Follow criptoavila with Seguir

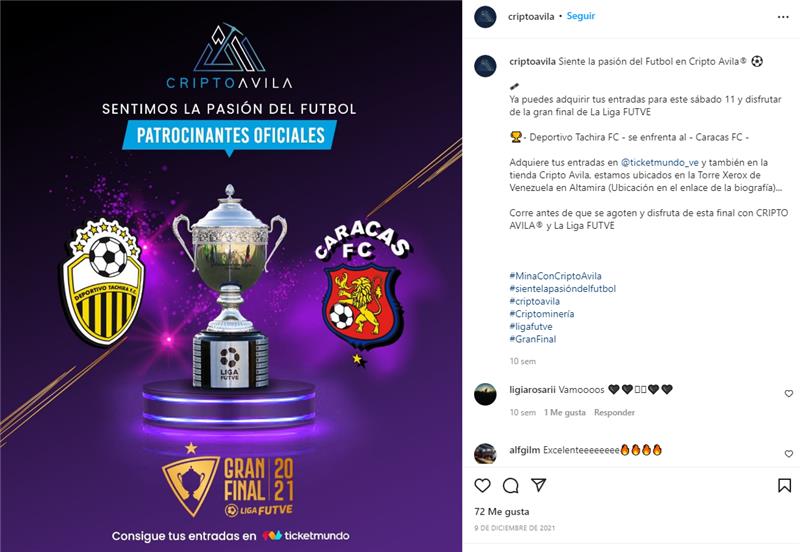pyautogui.click(x=581, y=16)
